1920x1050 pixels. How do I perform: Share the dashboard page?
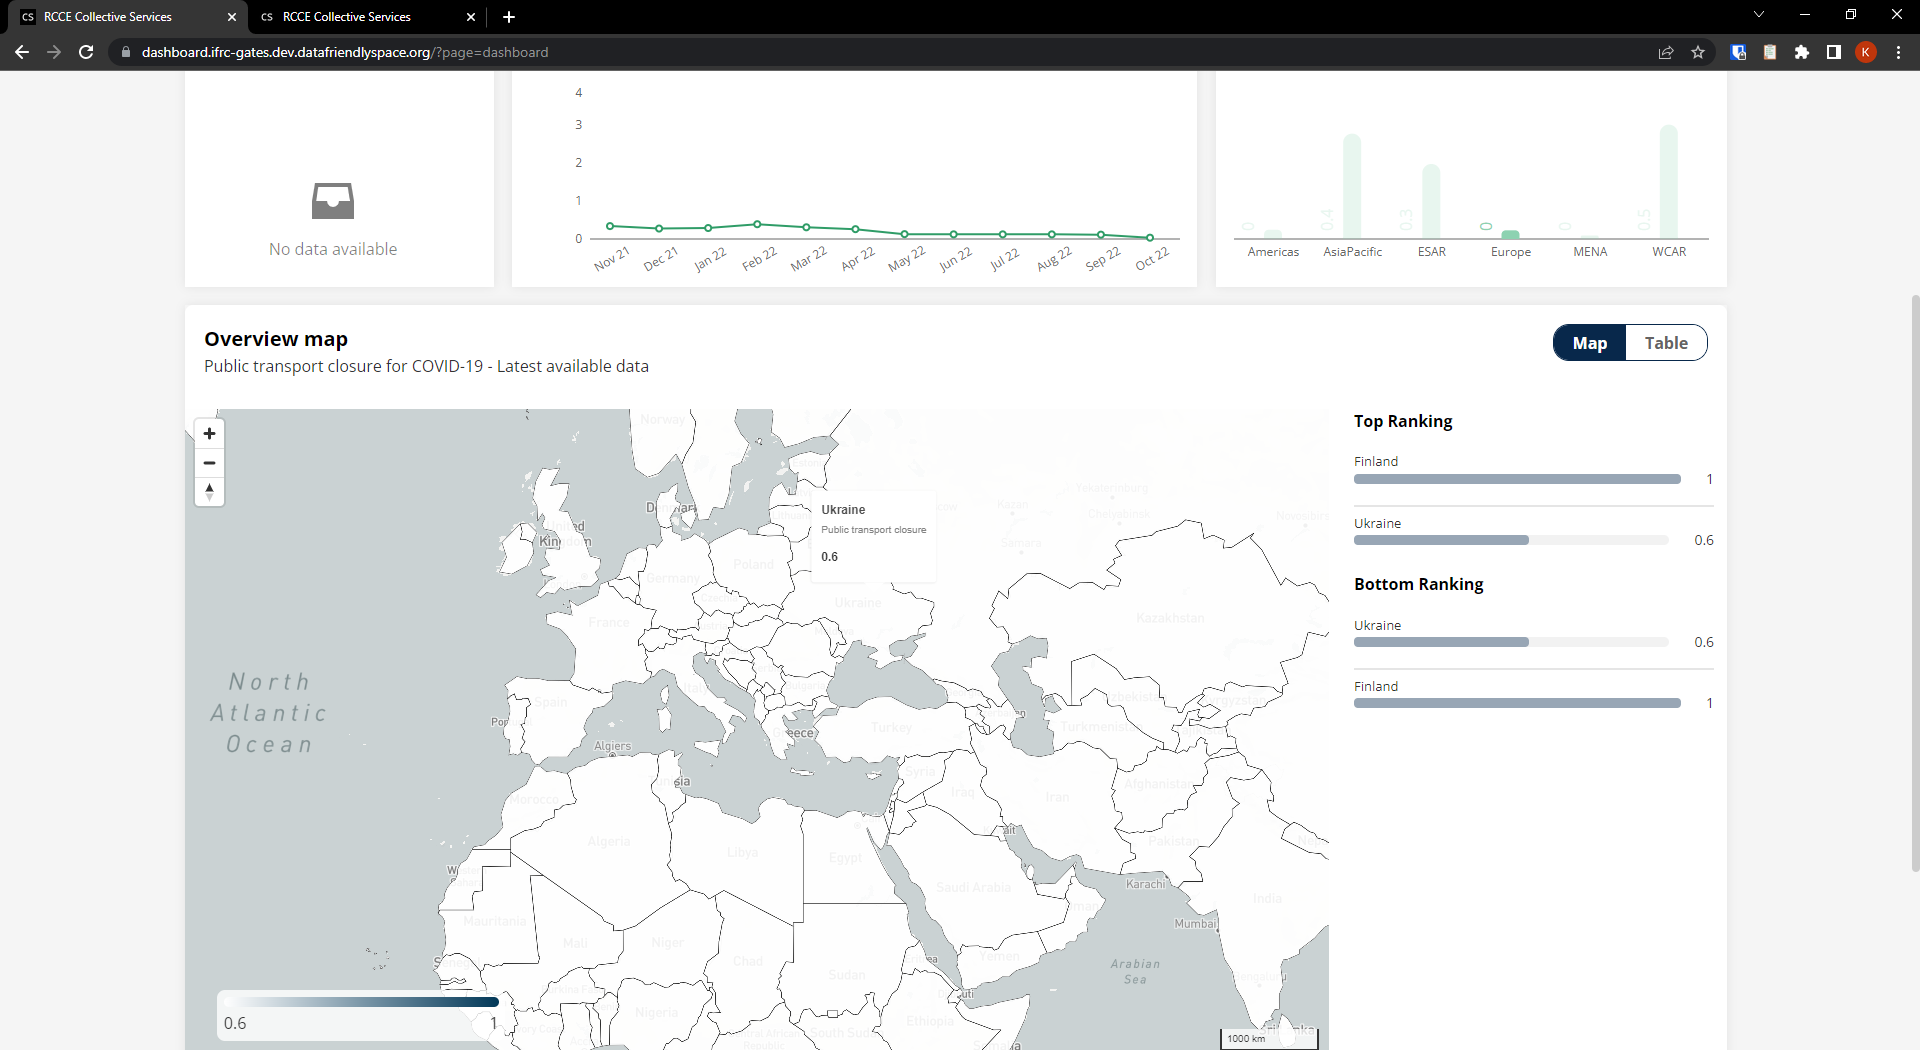click(x=1665, y=52)
